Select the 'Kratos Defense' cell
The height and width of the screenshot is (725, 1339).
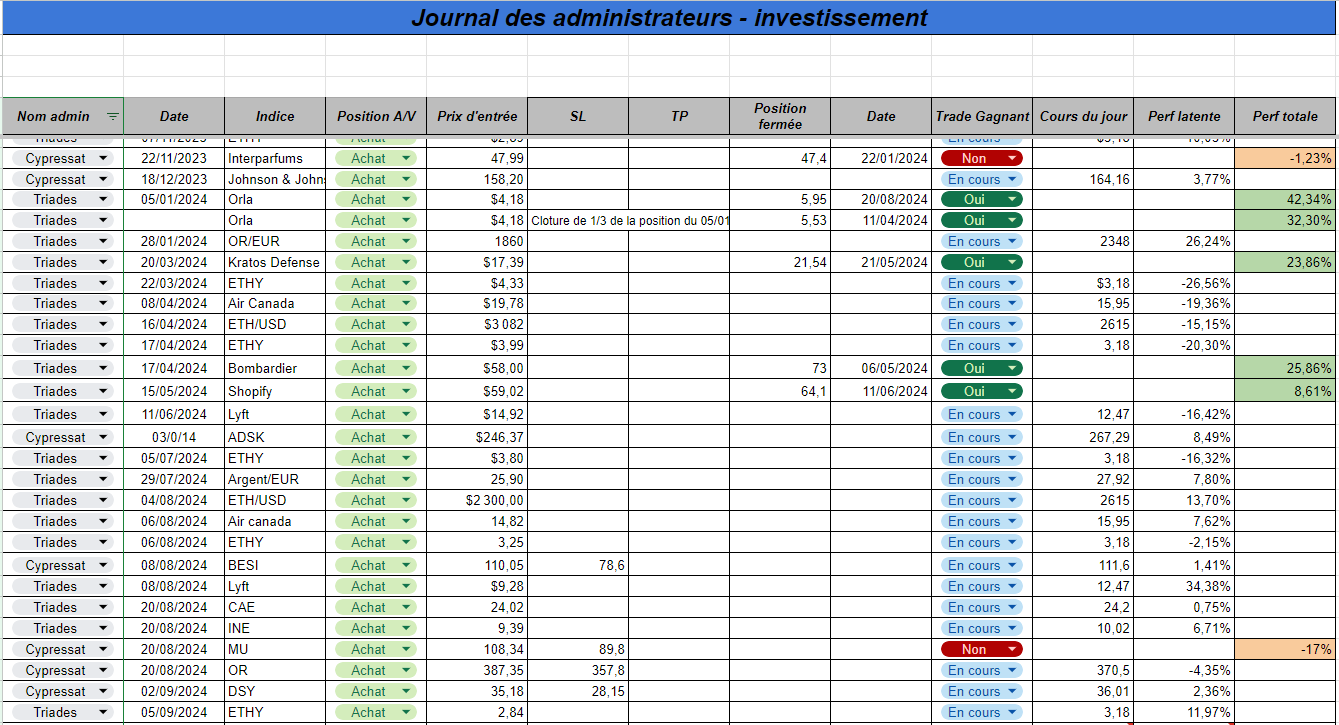point(275,262)
